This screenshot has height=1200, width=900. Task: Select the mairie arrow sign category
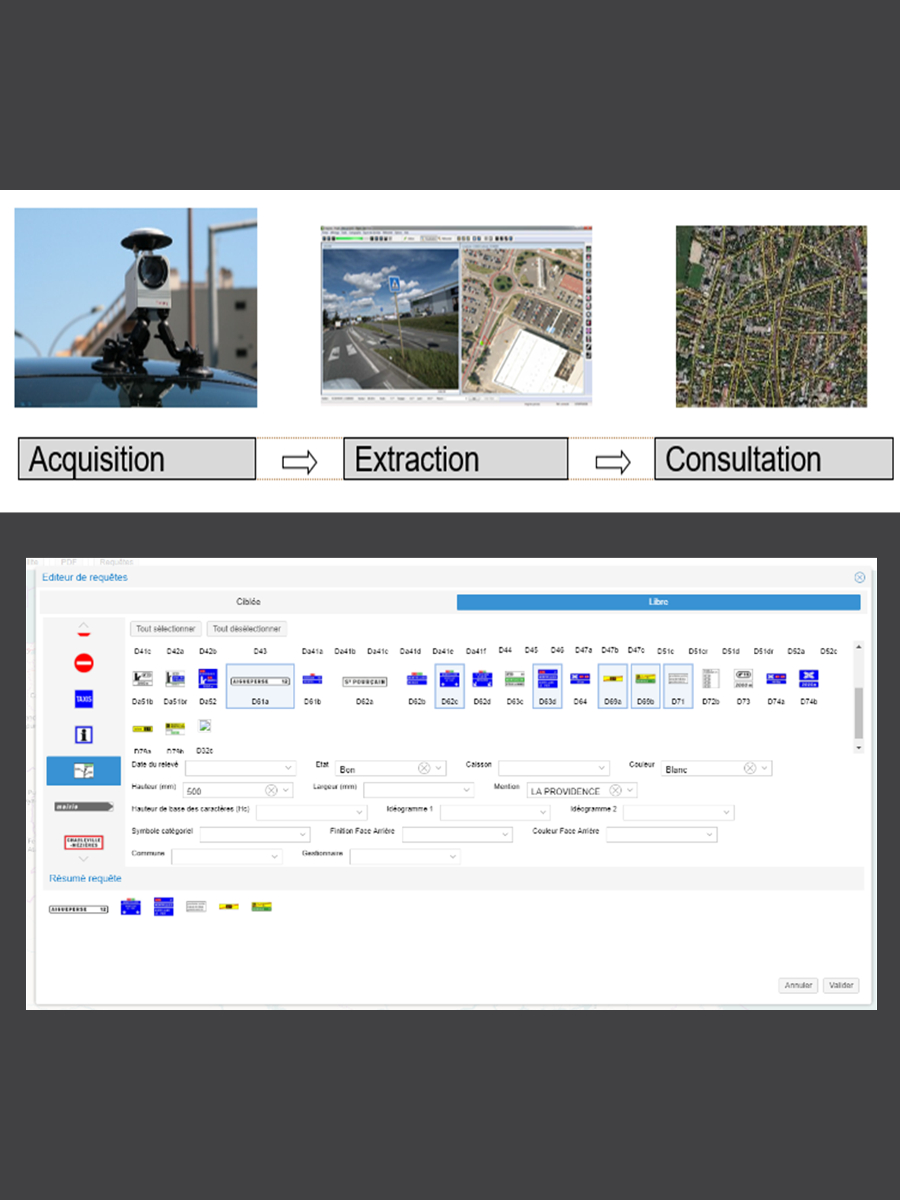84,806
